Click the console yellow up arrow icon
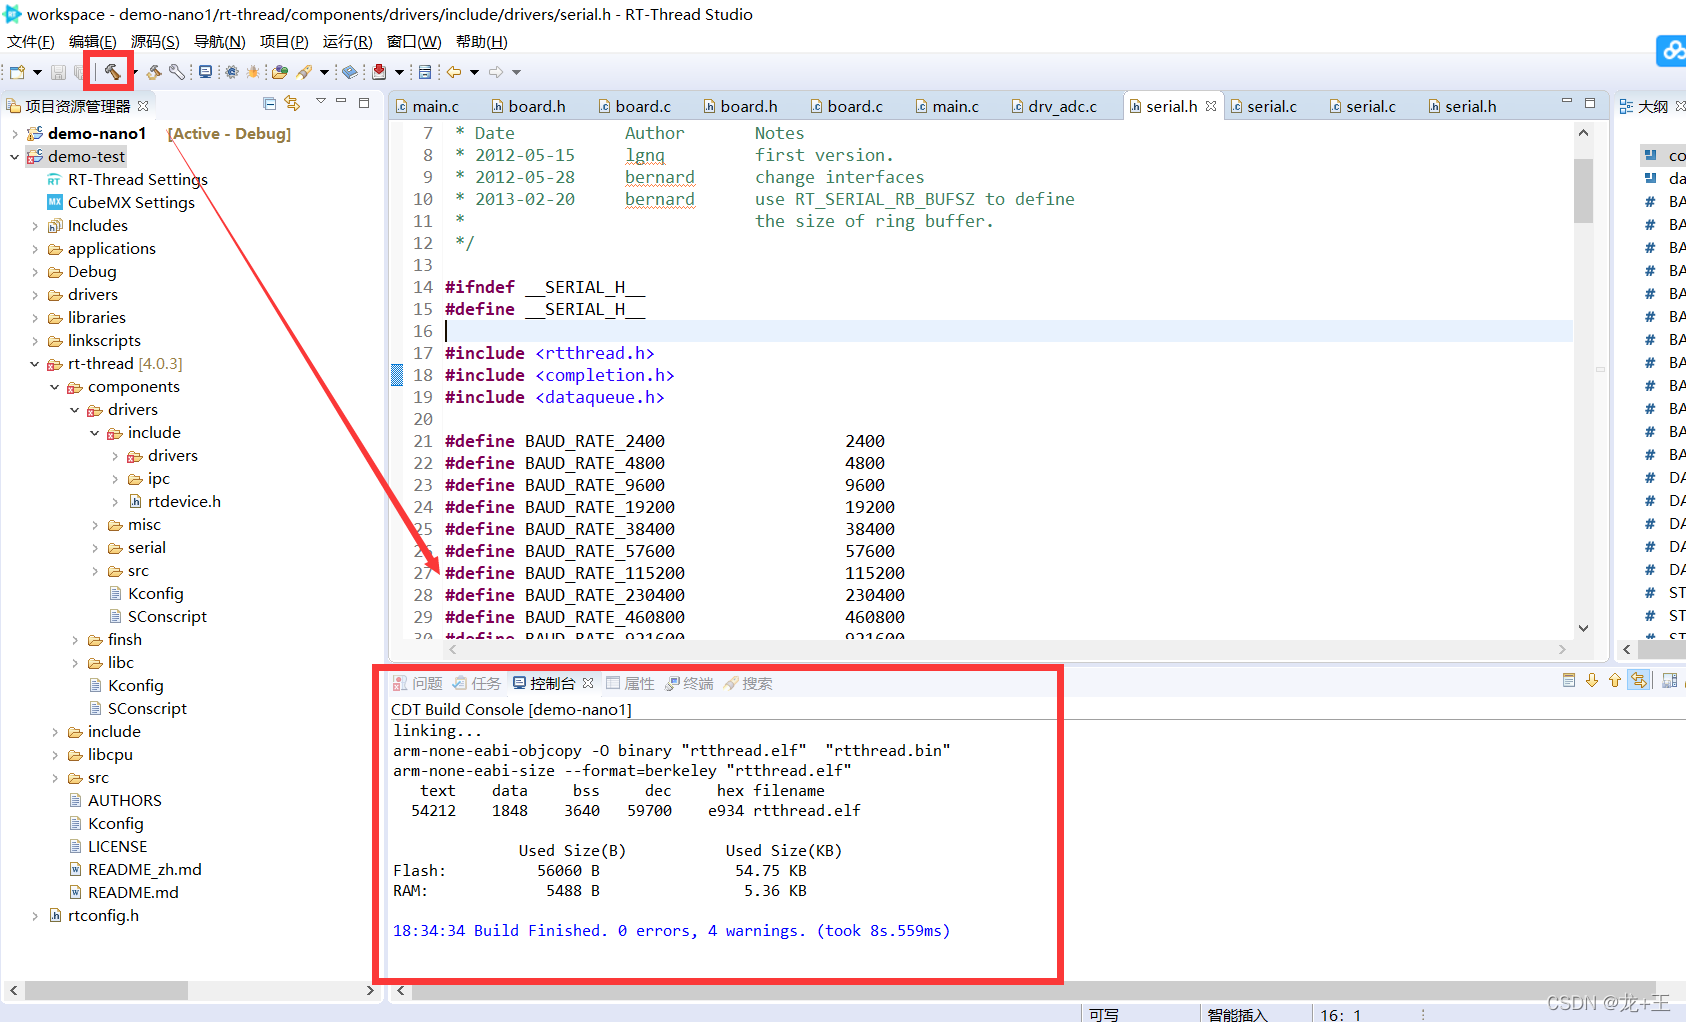The image size is (1686, 1022). coord(1615,681)
